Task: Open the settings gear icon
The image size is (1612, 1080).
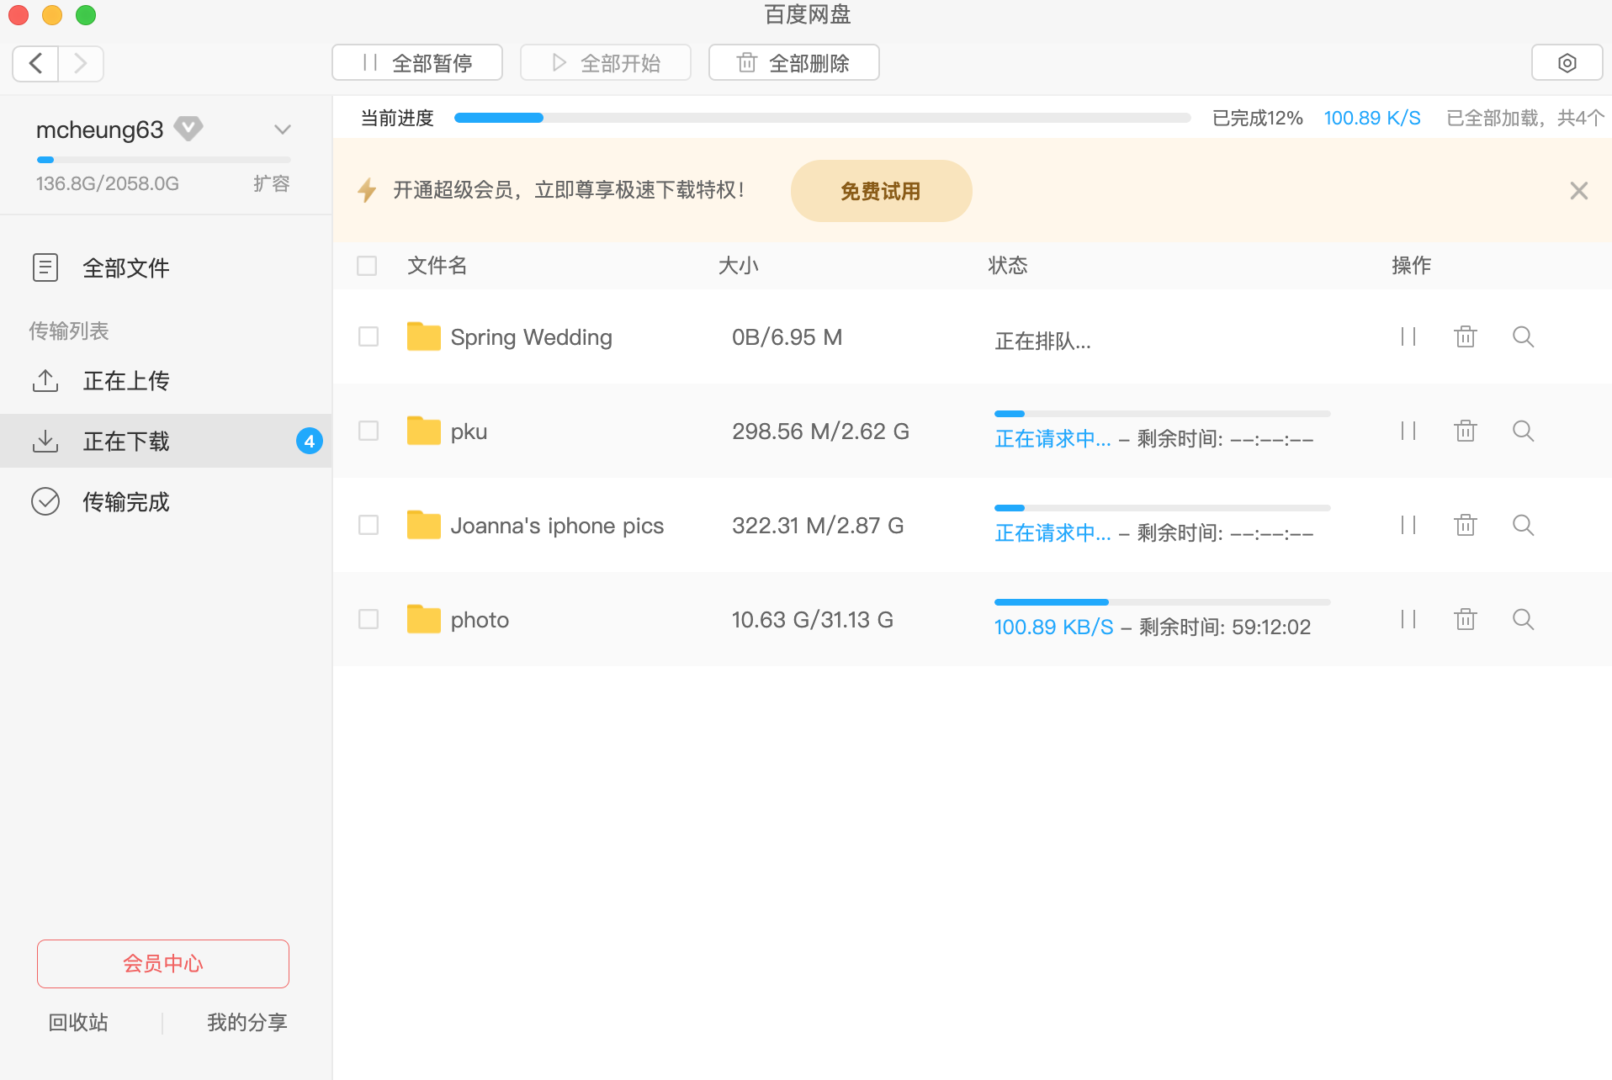Action: pyautogui.click(x=1566, y=62)
